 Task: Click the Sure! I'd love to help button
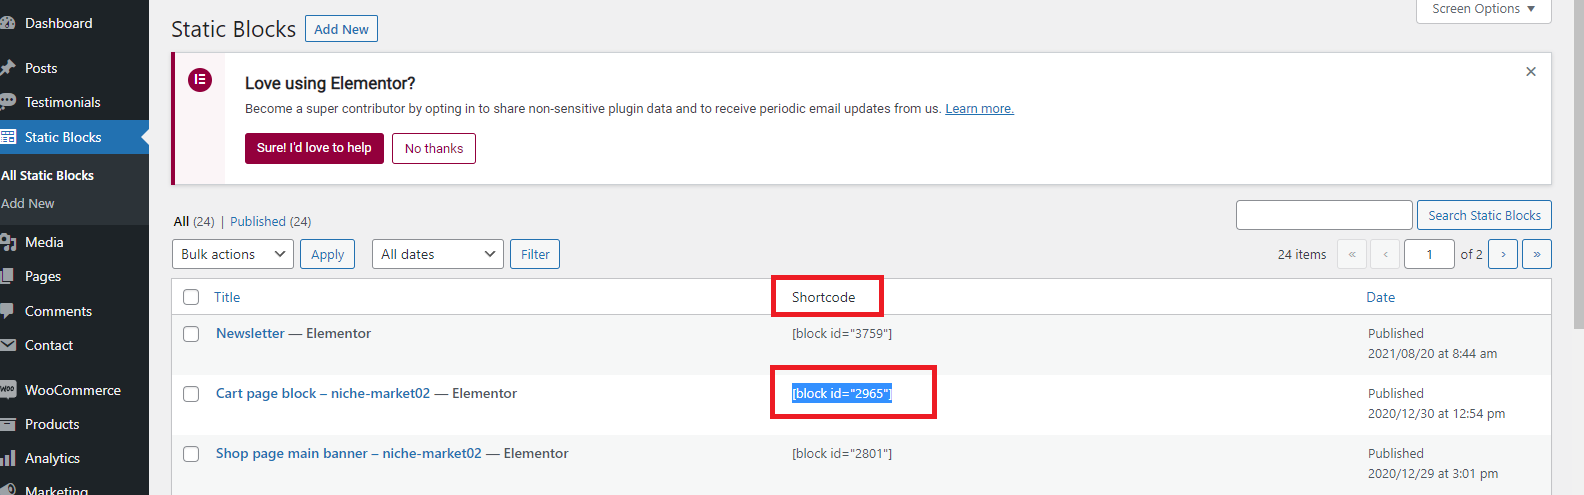[314, 148]
